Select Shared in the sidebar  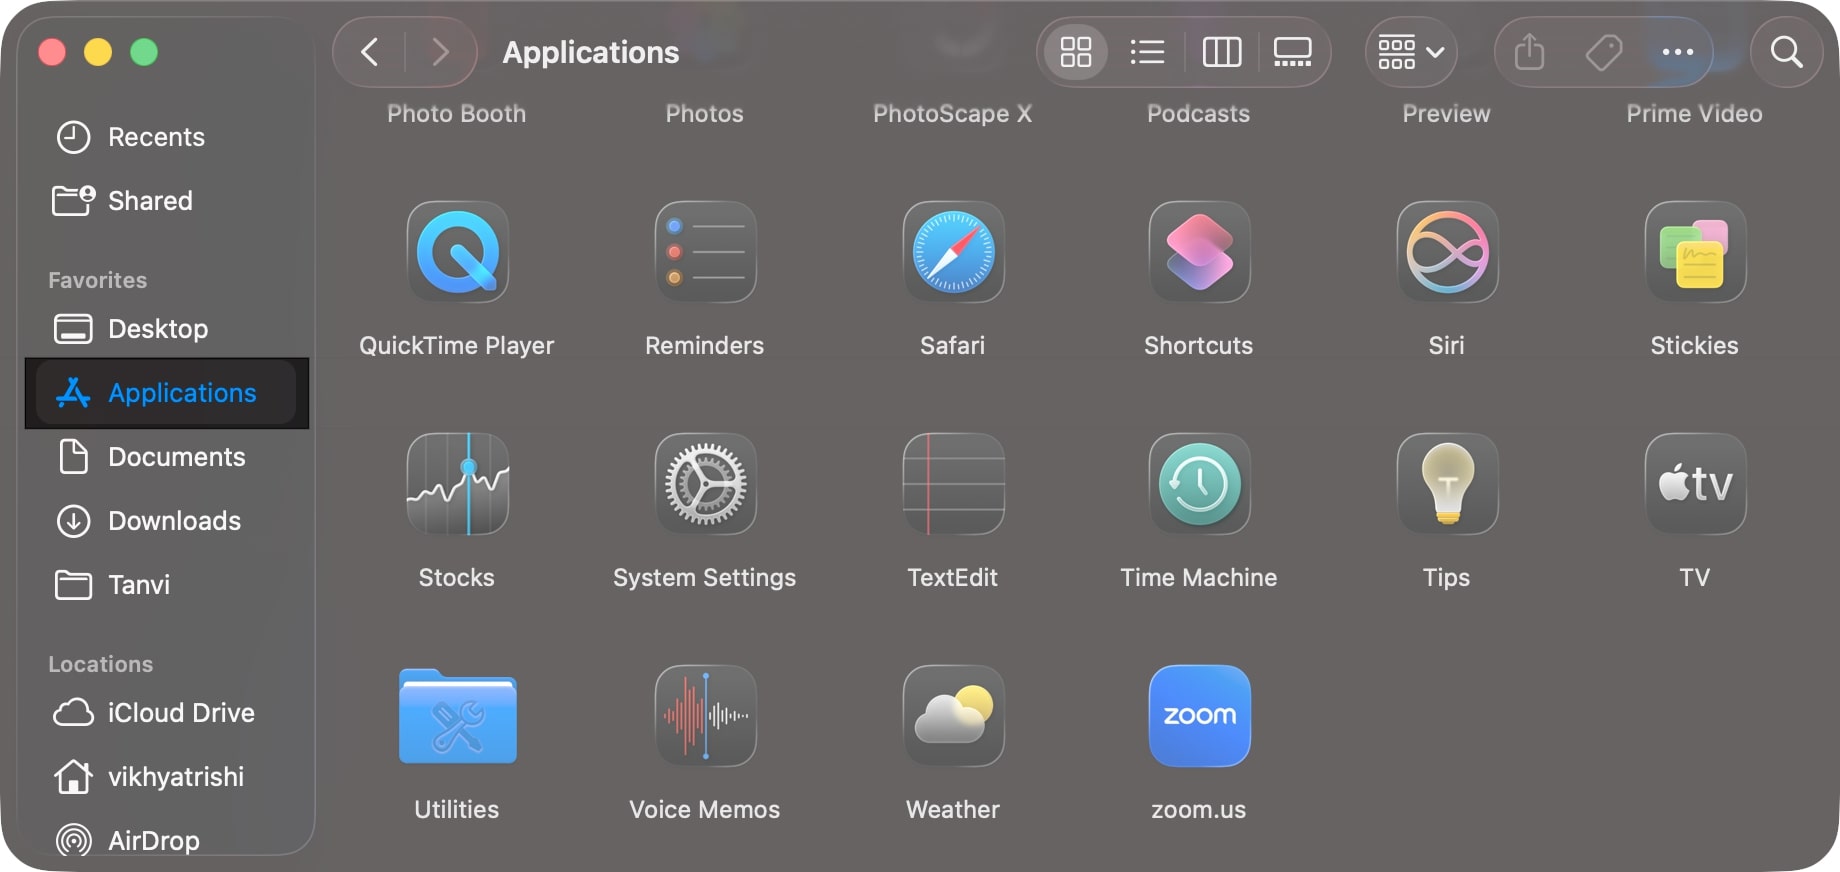pyautogui.click(x=165, y=201)
